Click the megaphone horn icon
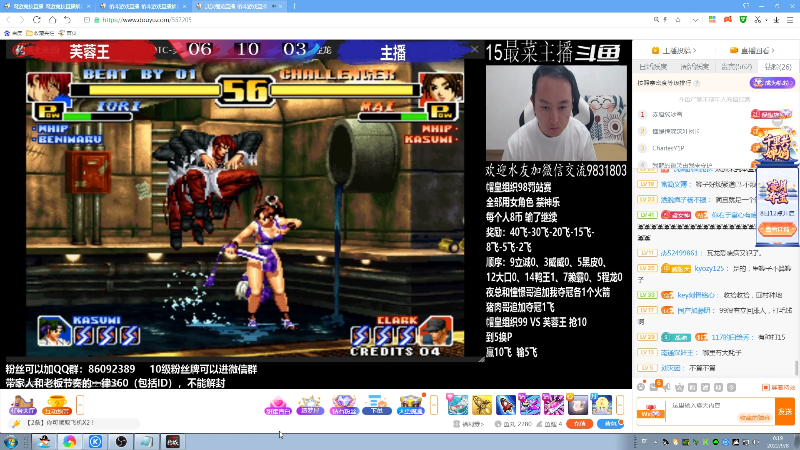The height and width of the screenshot is (450, 800). coord(666,387)
